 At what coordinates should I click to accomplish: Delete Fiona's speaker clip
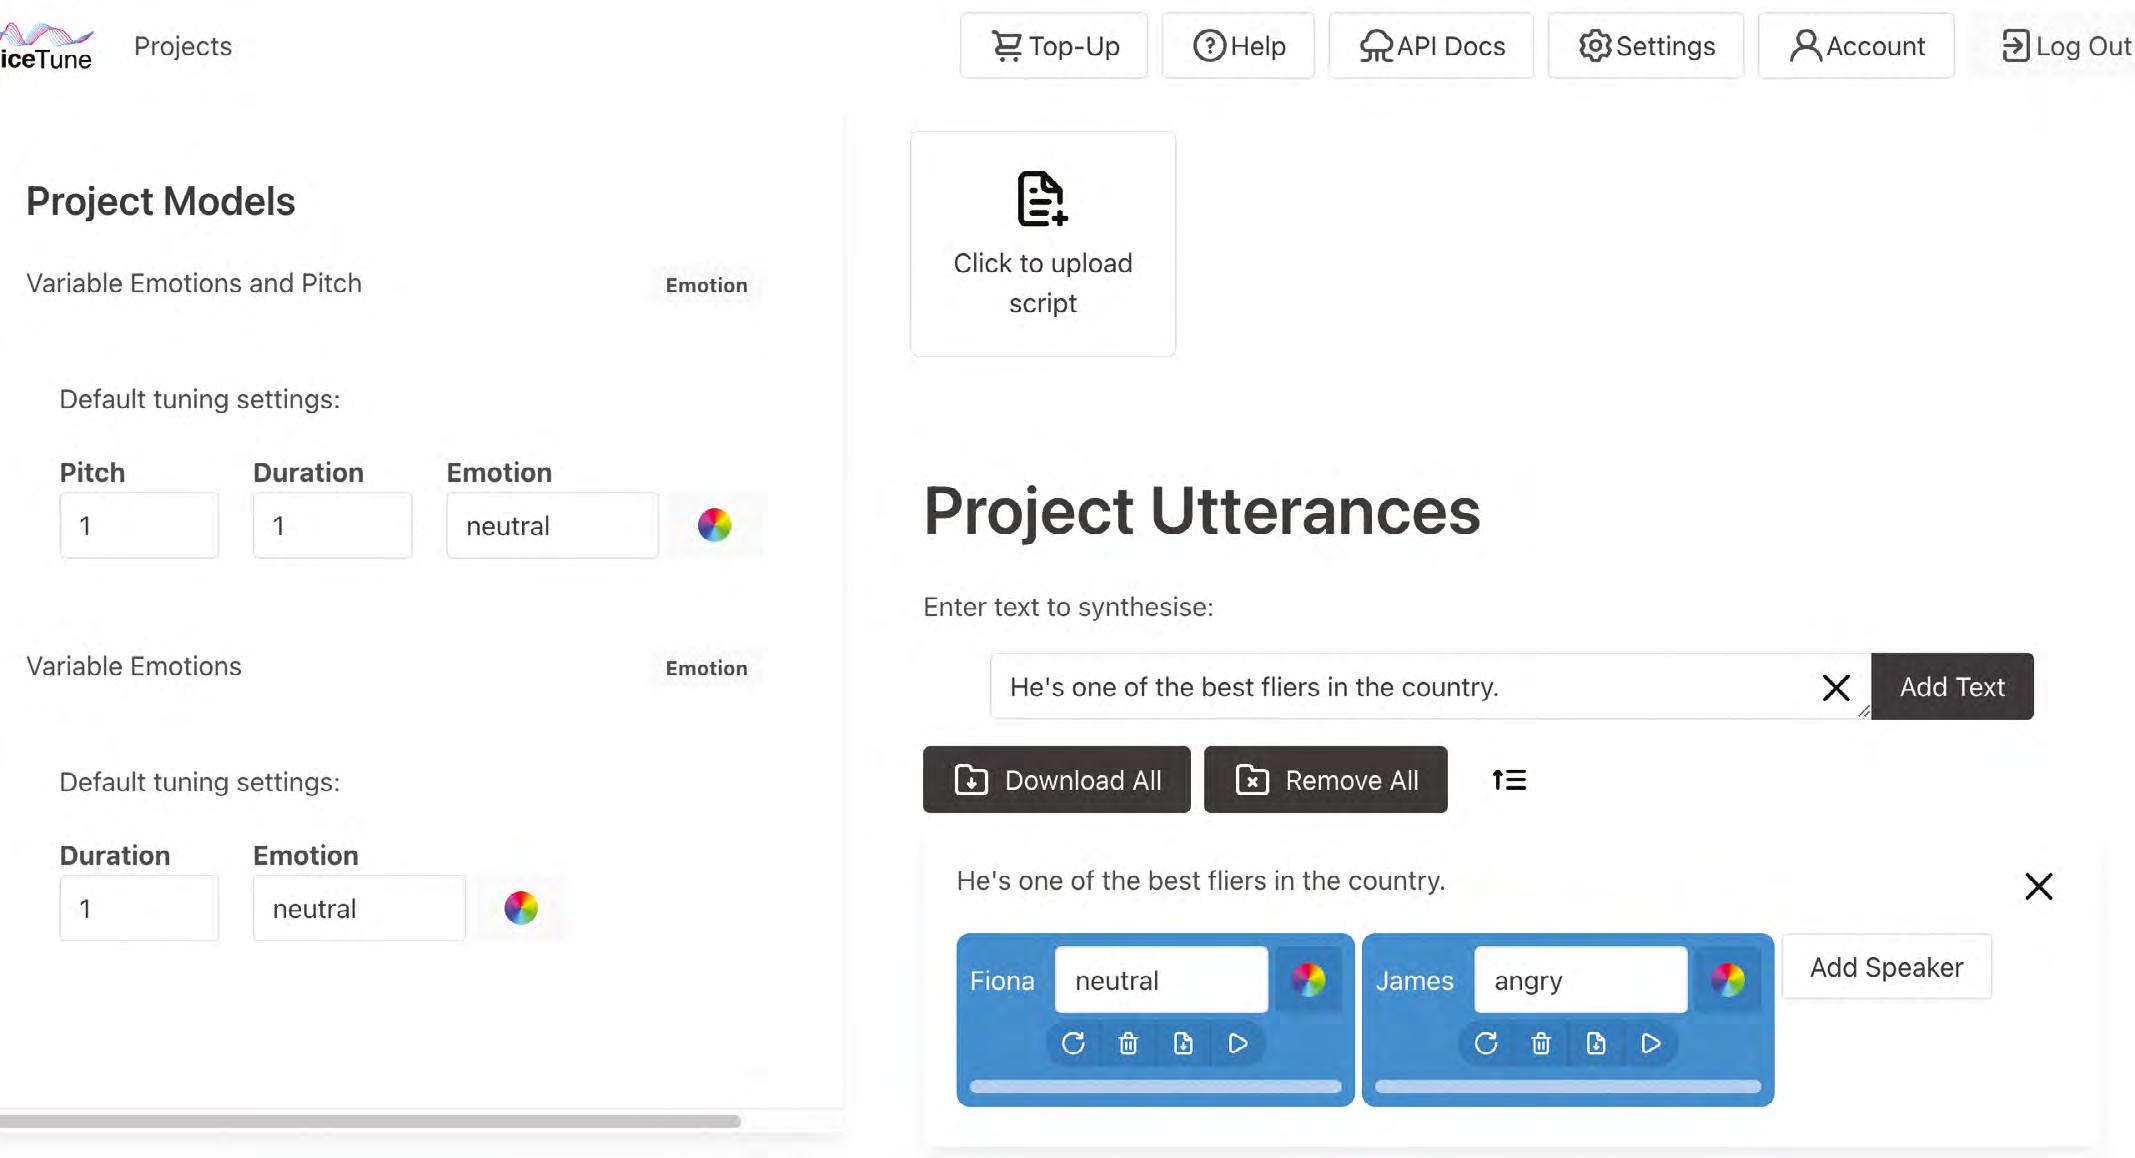coord(1128,1044)
